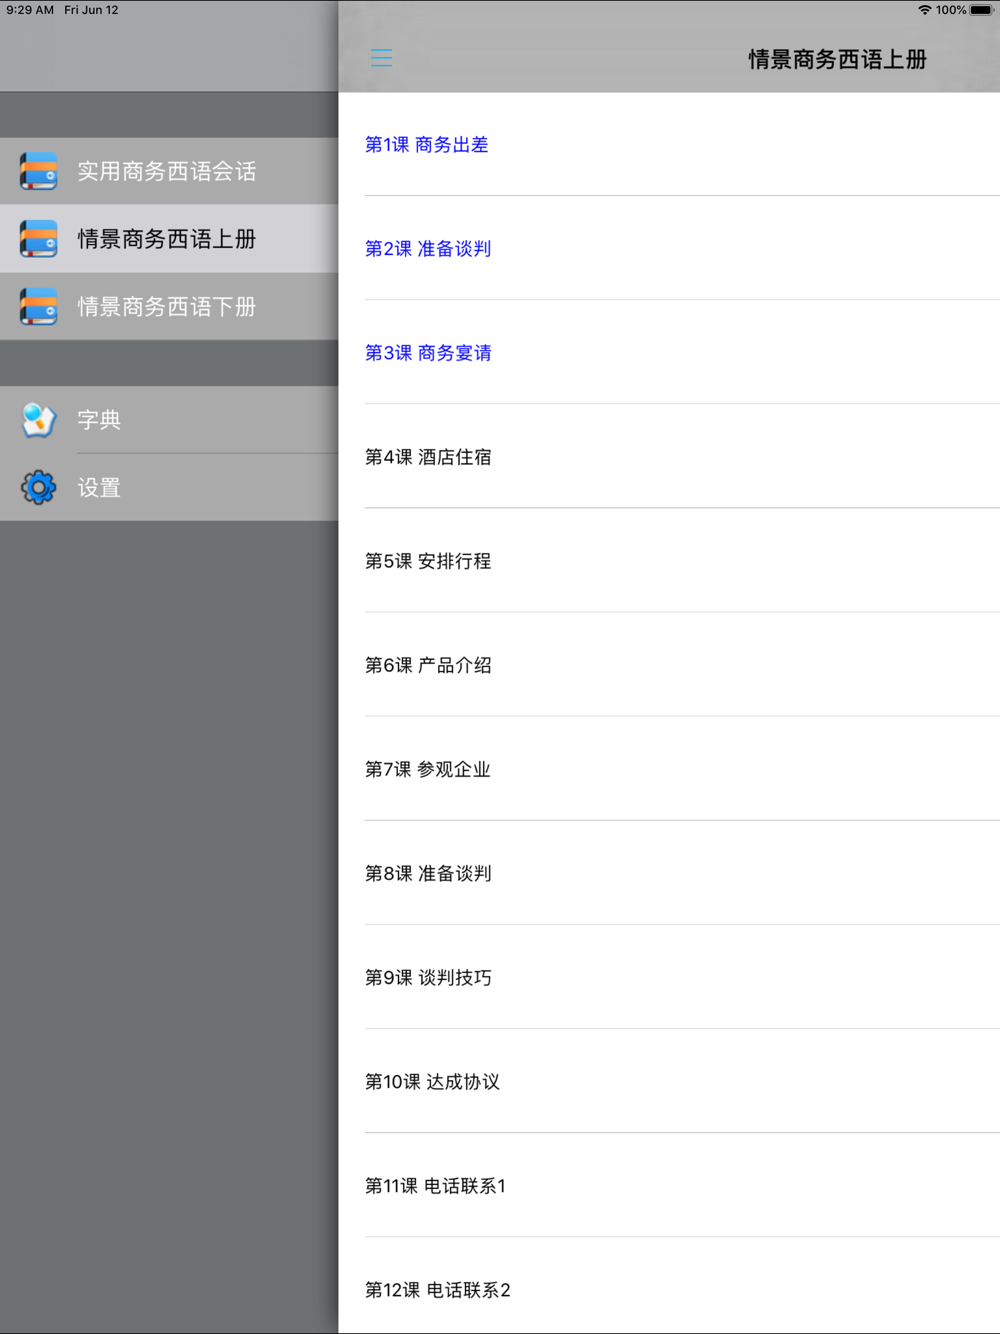Choose lesson 第6课 产品介绍
The image size is (1000, 1334).
tap(428, 665)
